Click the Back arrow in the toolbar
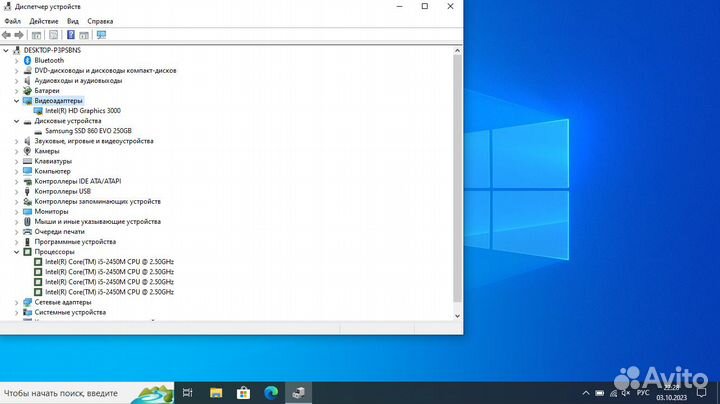The height and width of the screenshot is (404, 720). (8, 35)
